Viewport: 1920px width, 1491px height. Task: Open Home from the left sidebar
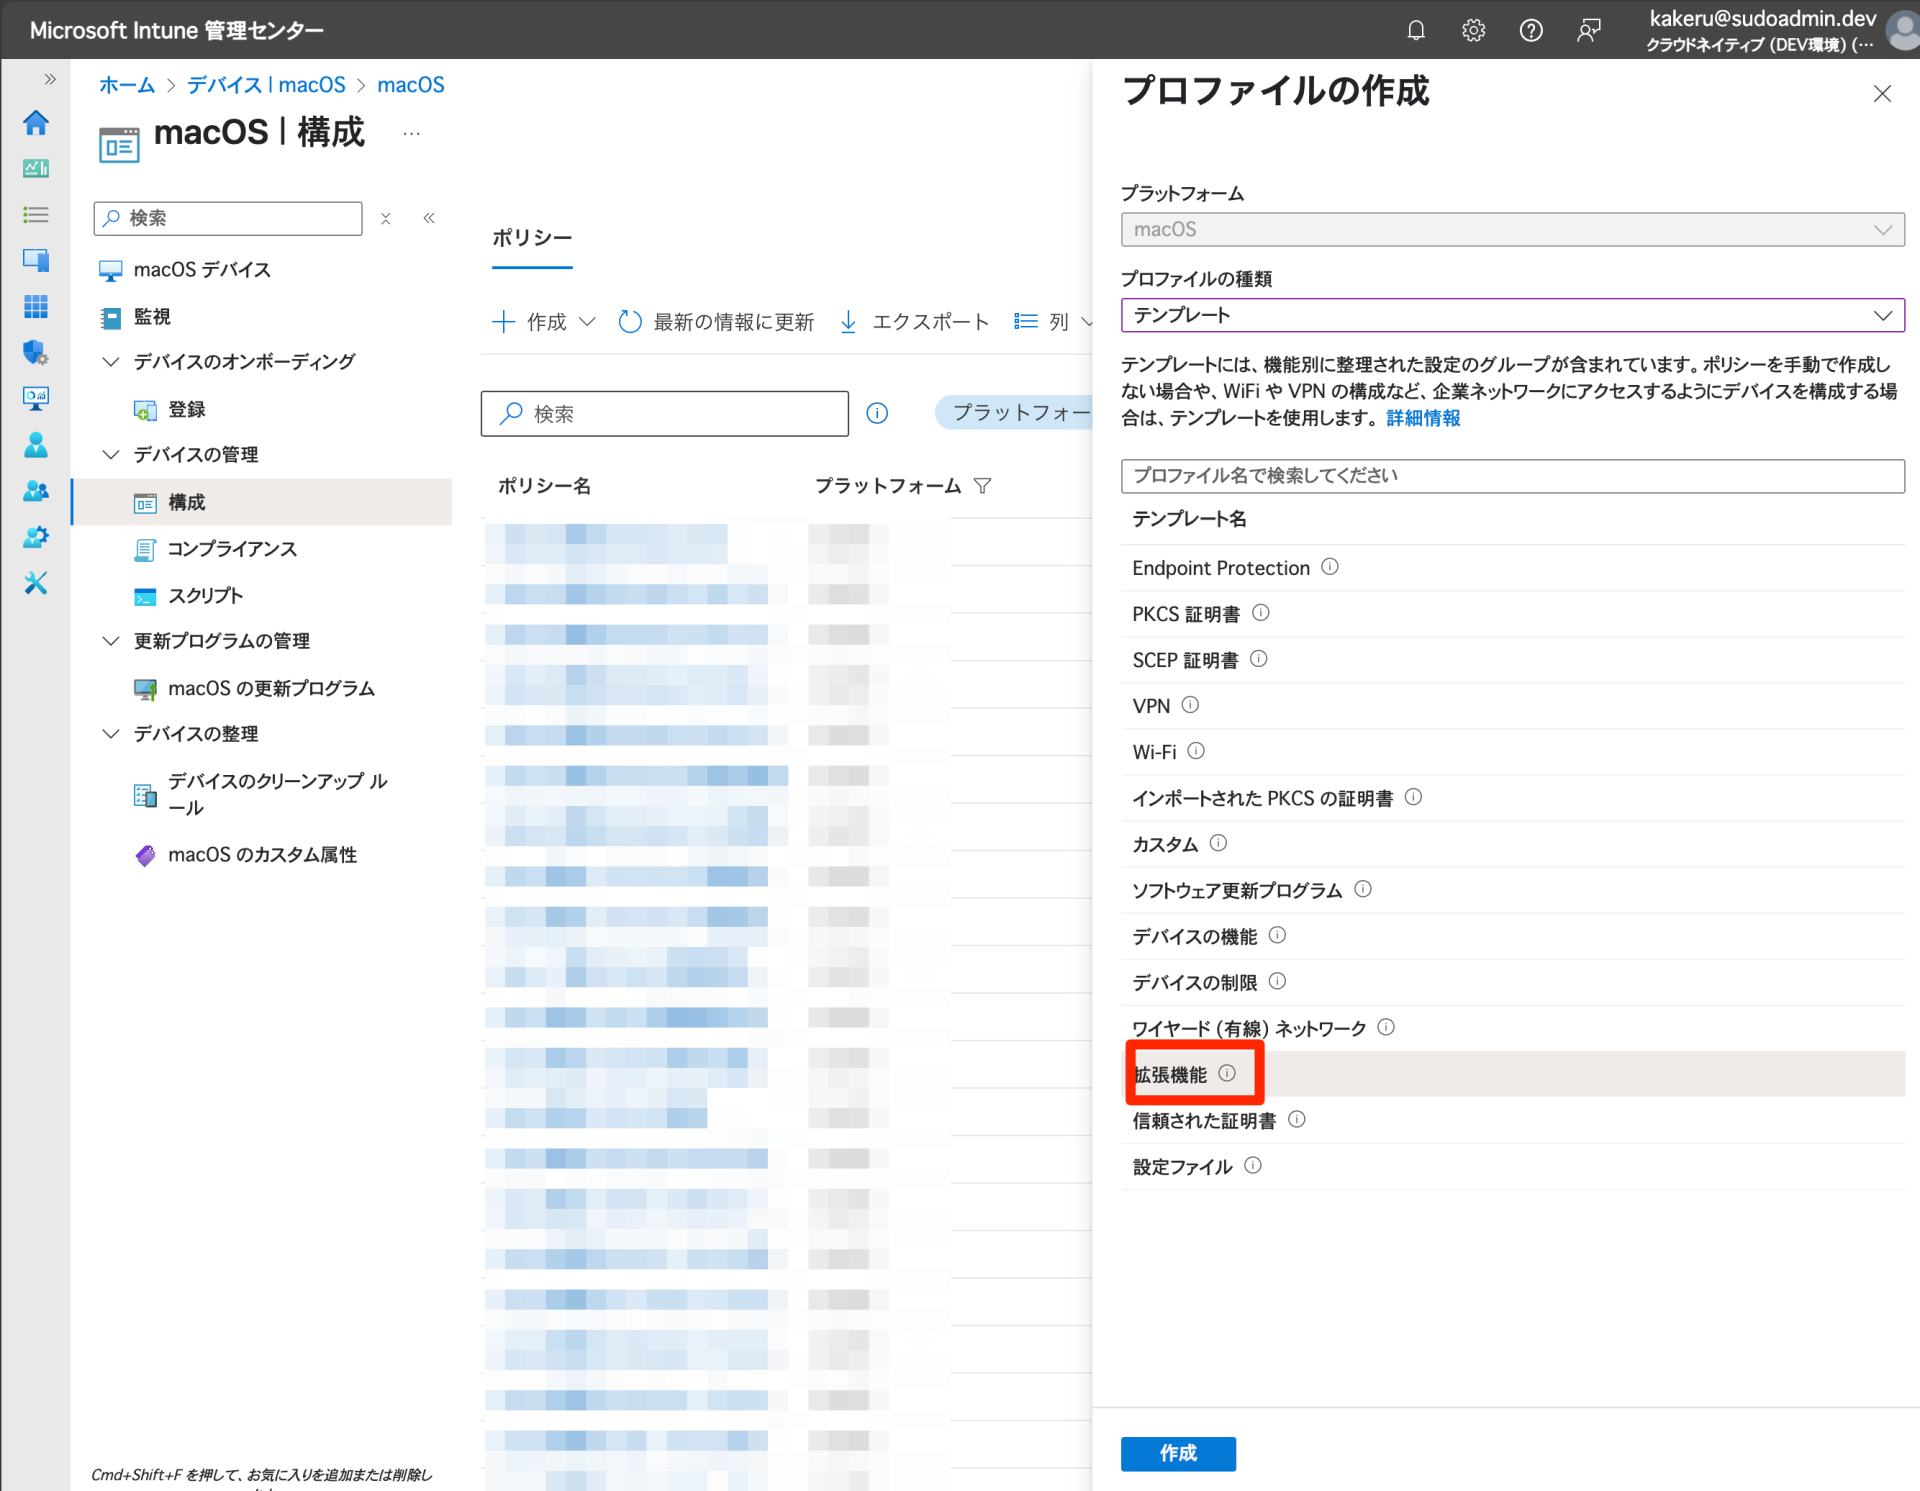[x=36, y=122]
